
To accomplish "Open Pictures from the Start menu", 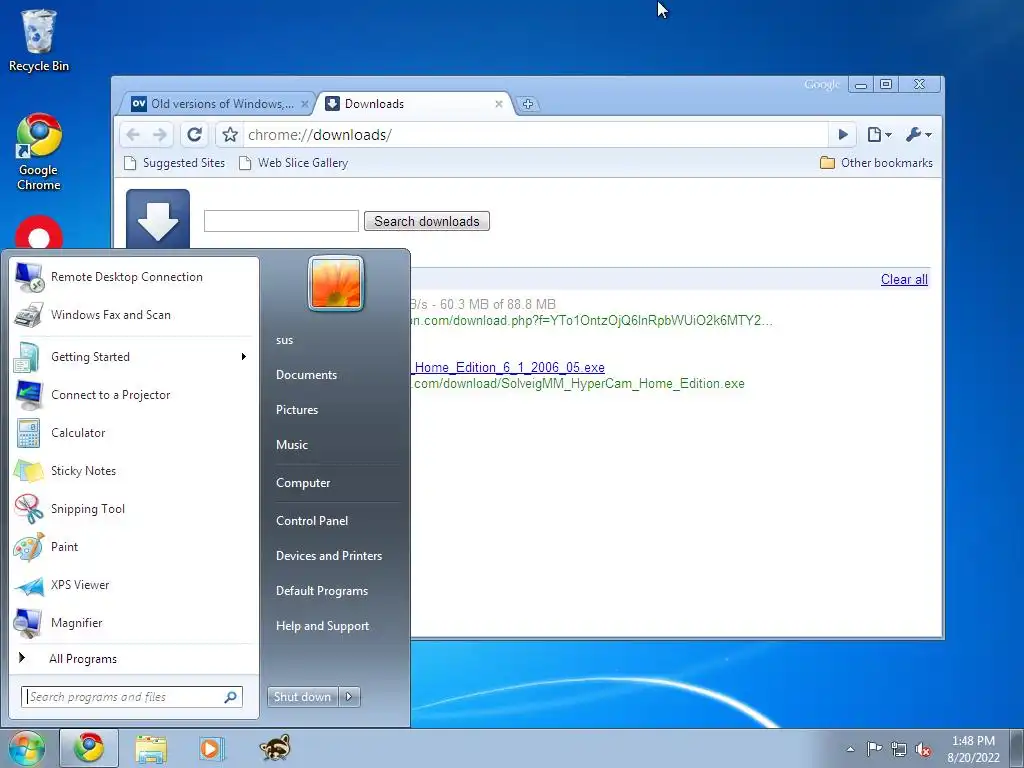I will coord(296,410).
